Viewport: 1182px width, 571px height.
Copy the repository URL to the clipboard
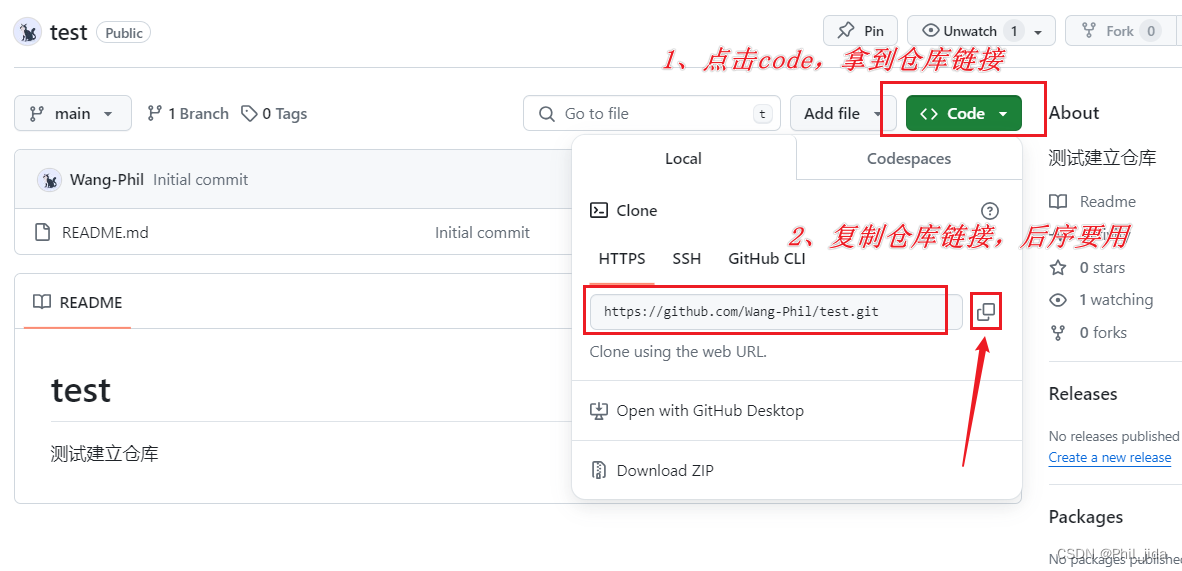pyautogui.click(x=985, y=312)
